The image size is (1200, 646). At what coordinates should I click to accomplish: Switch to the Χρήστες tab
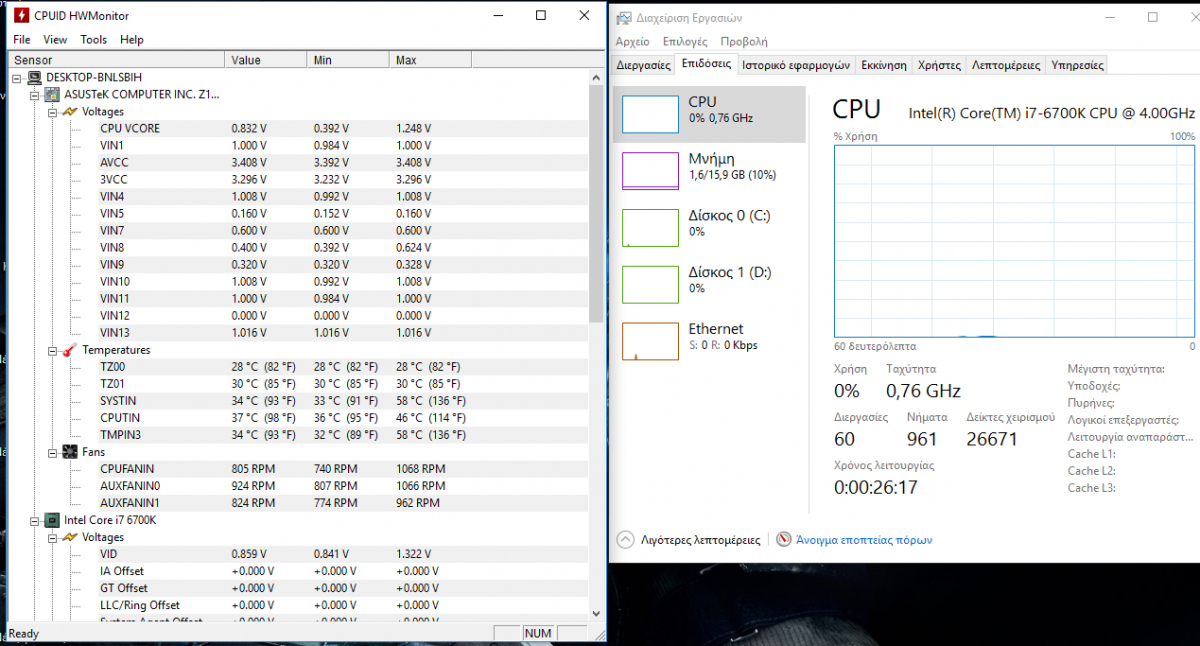(939, 65)
